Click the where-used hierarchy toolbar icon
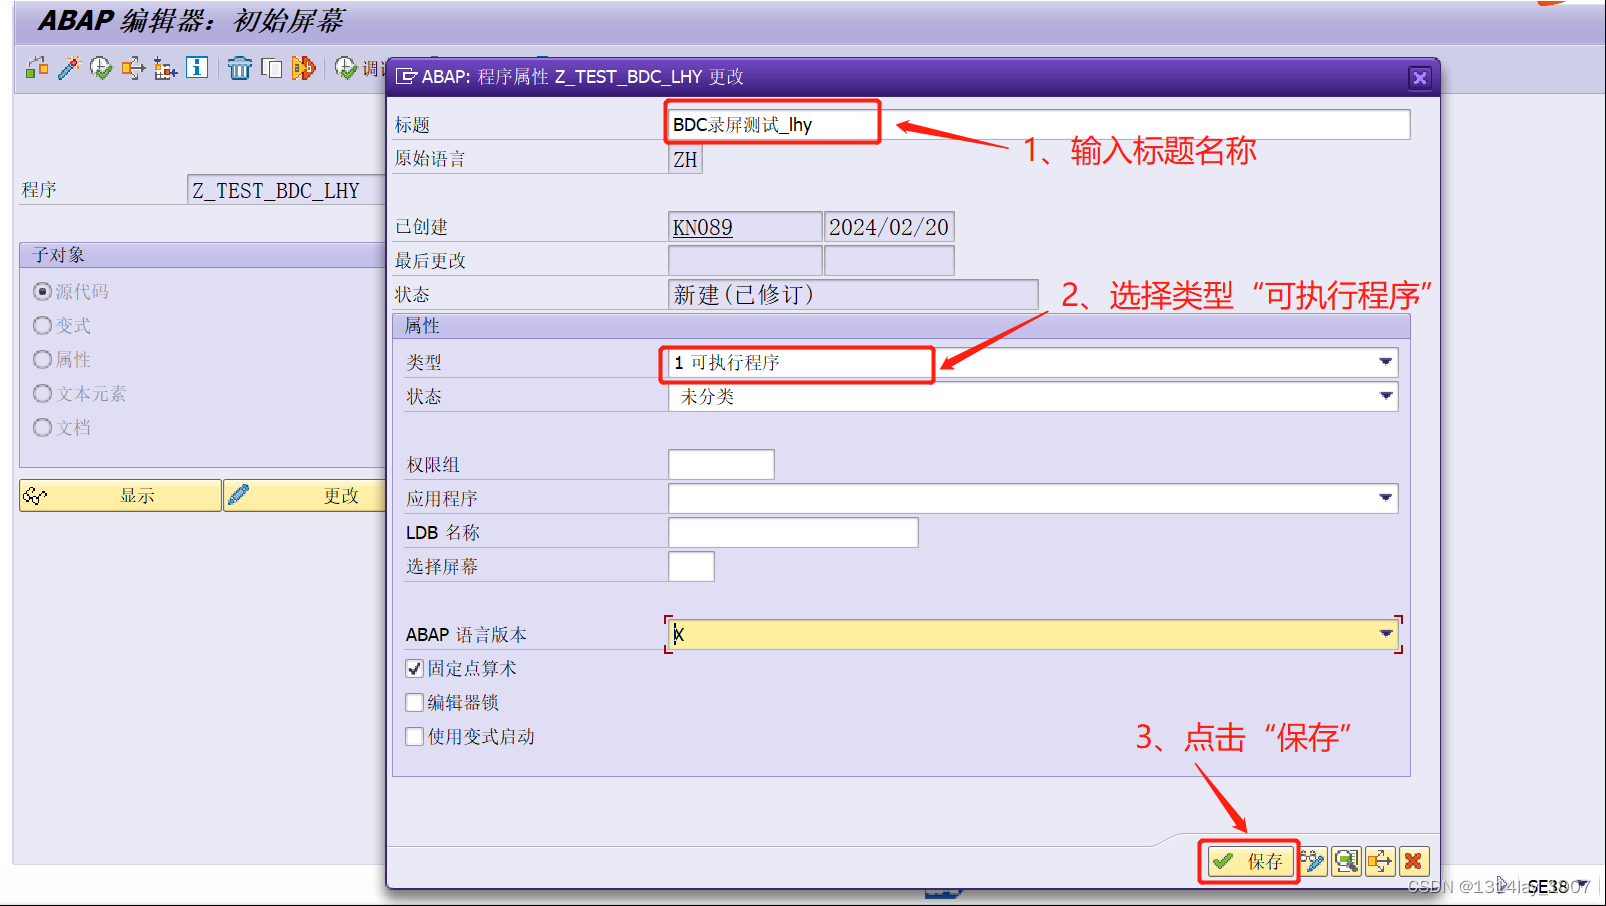 click(x=165, y=68)
